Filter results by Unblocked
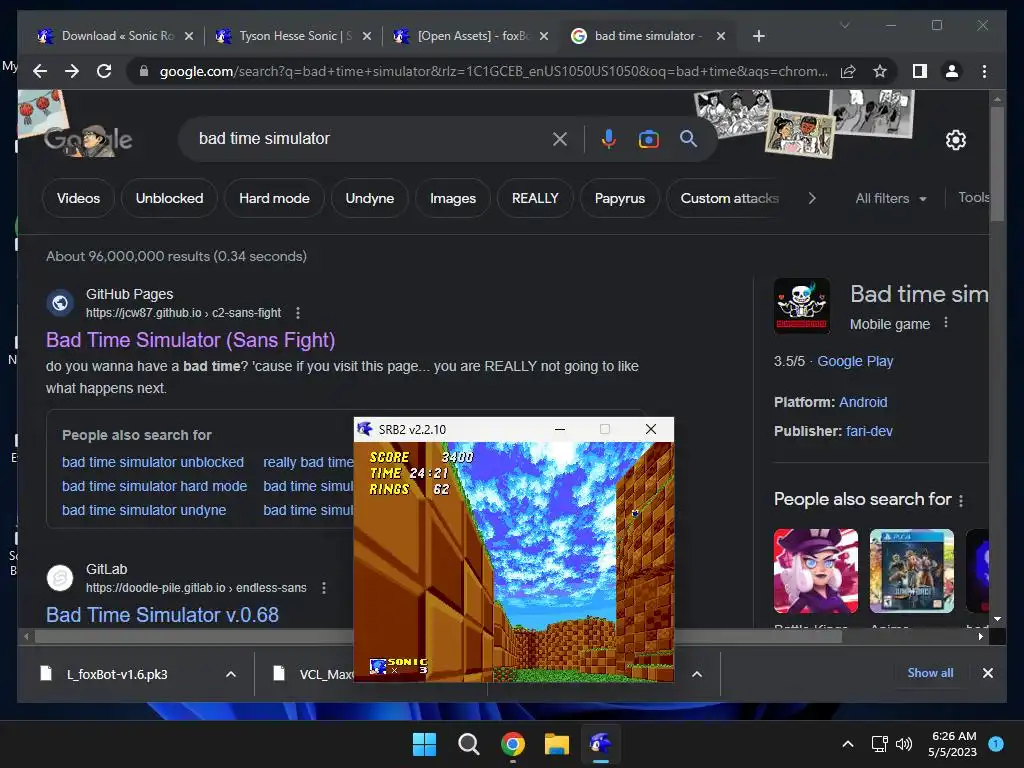The width and height of the screenshot is (1024, 768). tap(169, 198)
